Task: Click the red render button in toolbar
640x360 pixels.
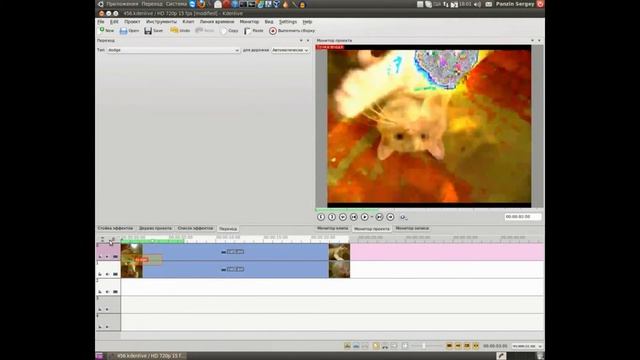Action: coord(273,31)
